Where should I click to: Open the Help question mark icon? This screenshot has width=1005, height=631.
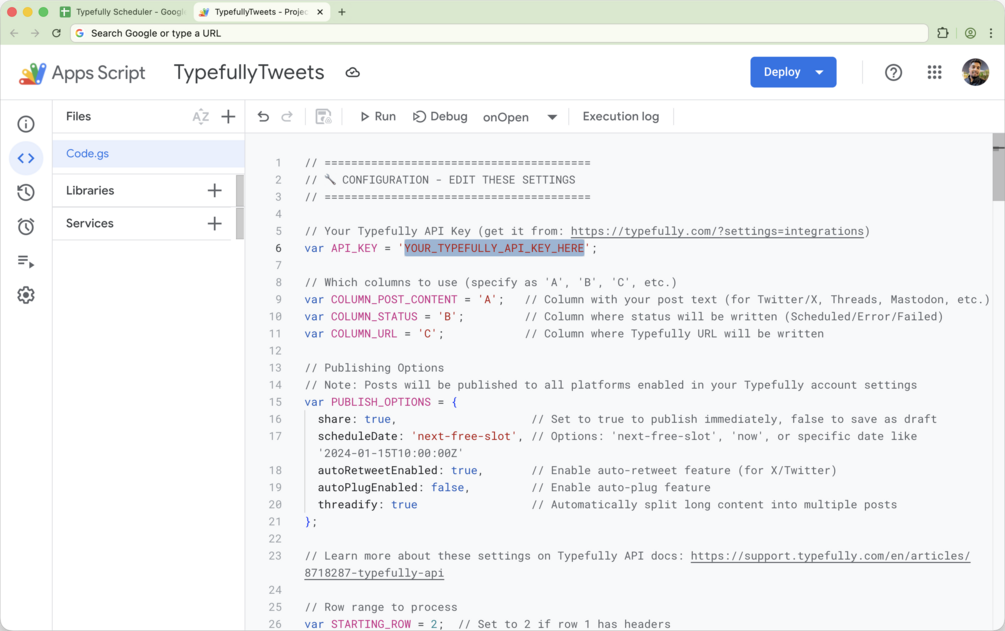pyautogui.click(x=893, y=72)
